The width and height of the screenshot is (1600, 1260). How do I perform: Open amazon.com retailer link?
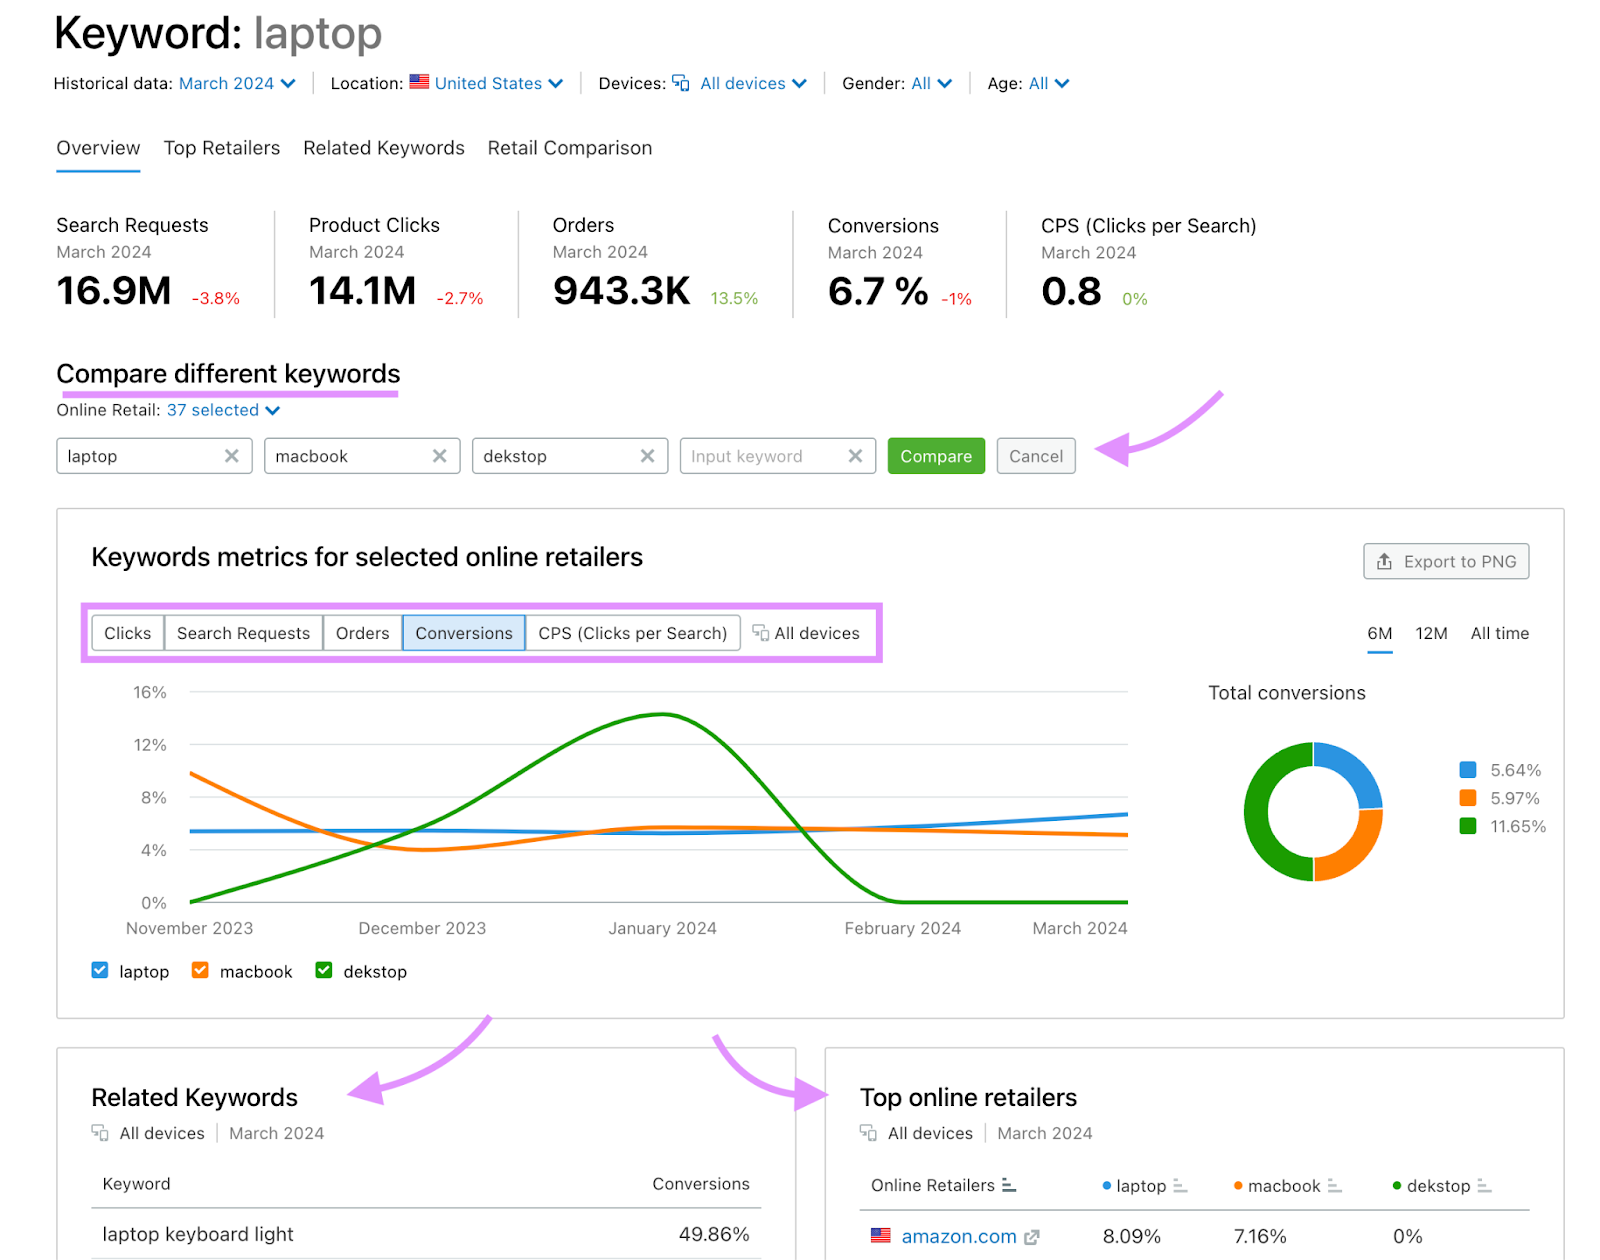coord(959,1237)
